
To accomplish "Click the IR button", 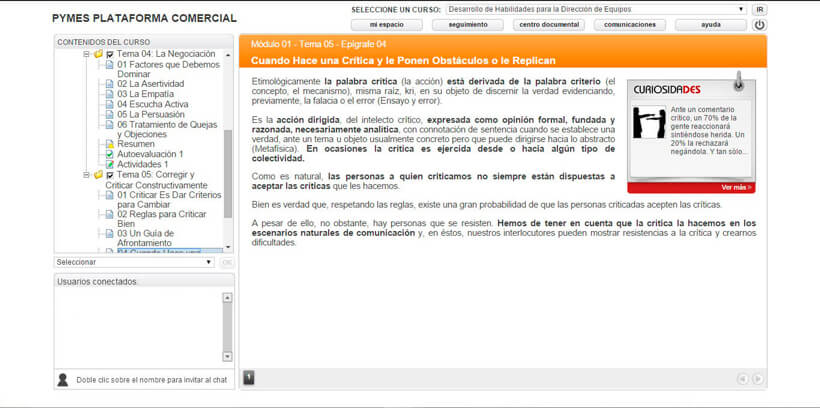I will point(759,9).
